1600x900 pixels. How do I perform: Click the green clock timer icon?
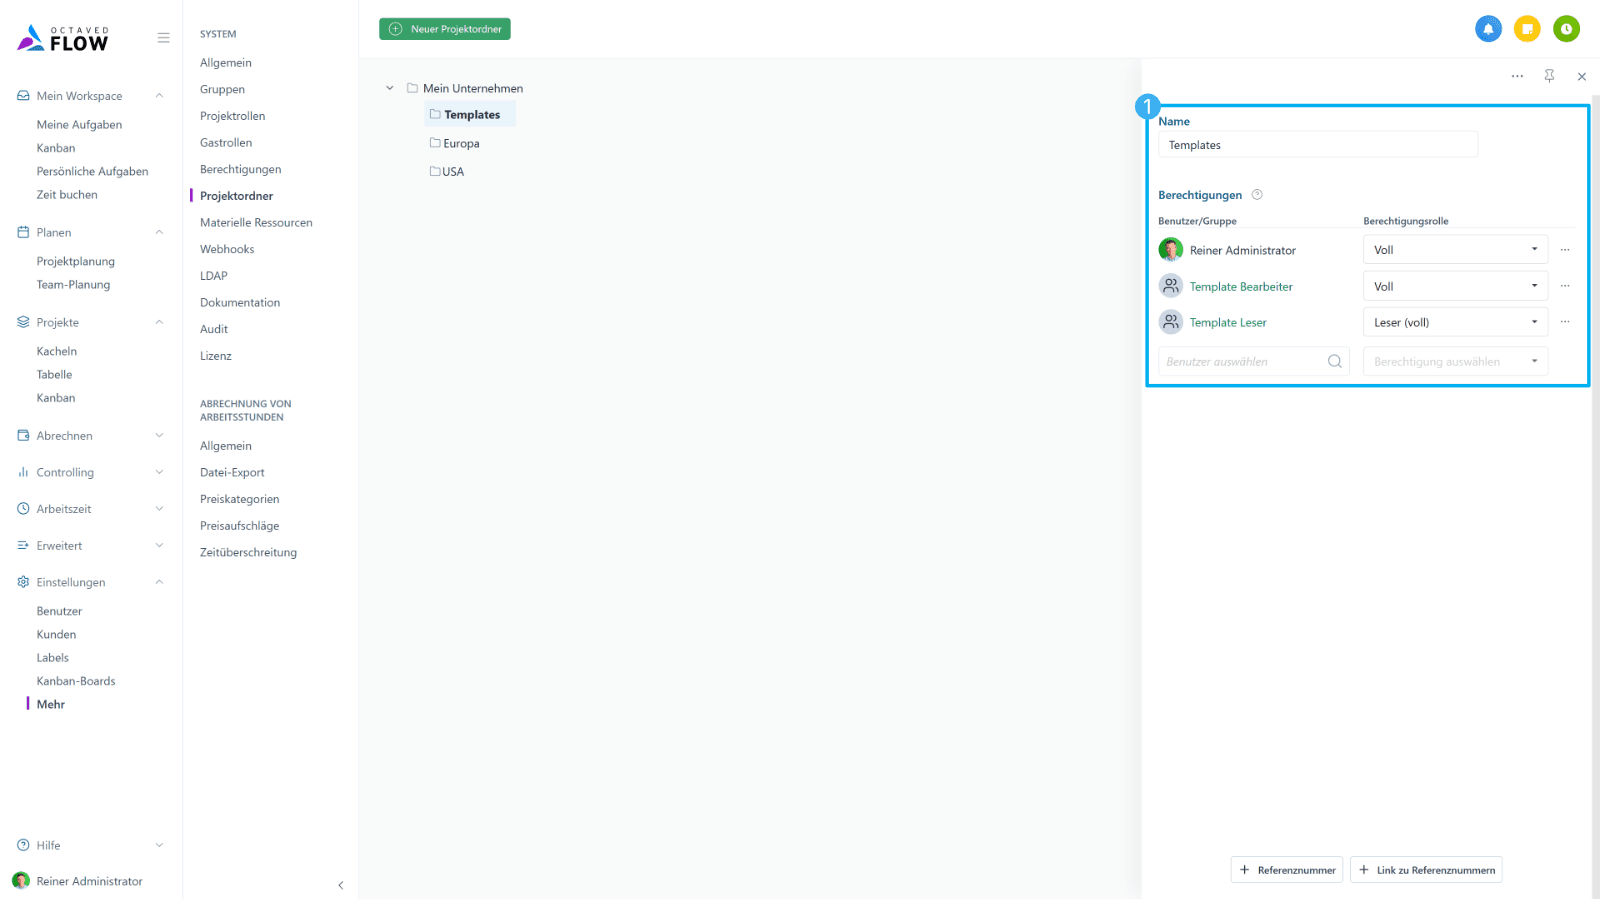[x=1566, y=29]
